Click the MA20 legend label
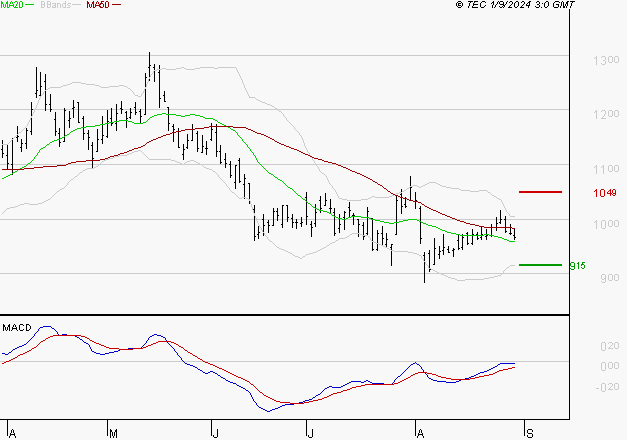The height and width of the screenshot is (440, 627). 11,5
